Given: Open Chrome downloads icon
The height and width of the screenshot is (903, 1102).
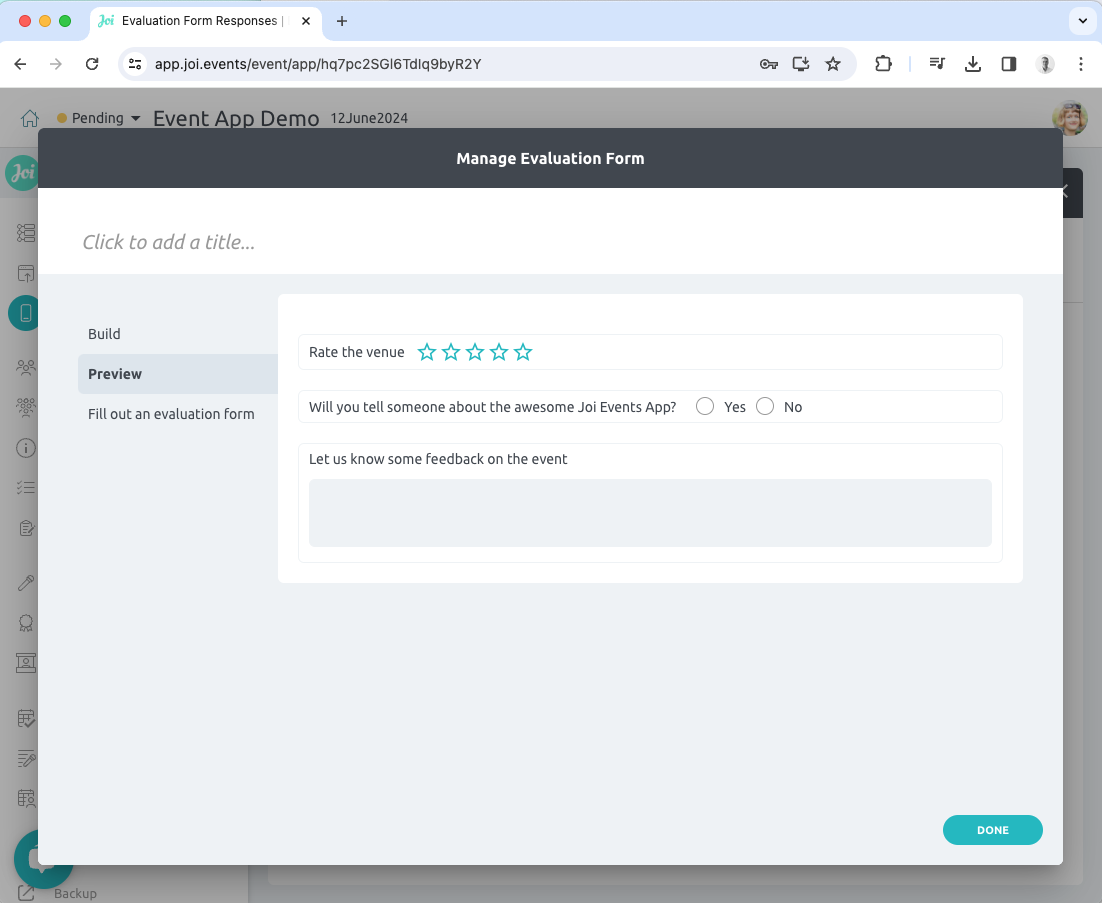Looking at the screenshot, I should [x=972, y=64].
